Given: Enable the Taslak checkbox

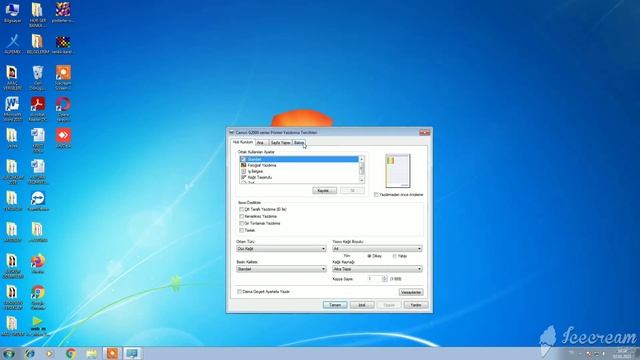Looking at the screenshot, I should (x=242, y=230).
